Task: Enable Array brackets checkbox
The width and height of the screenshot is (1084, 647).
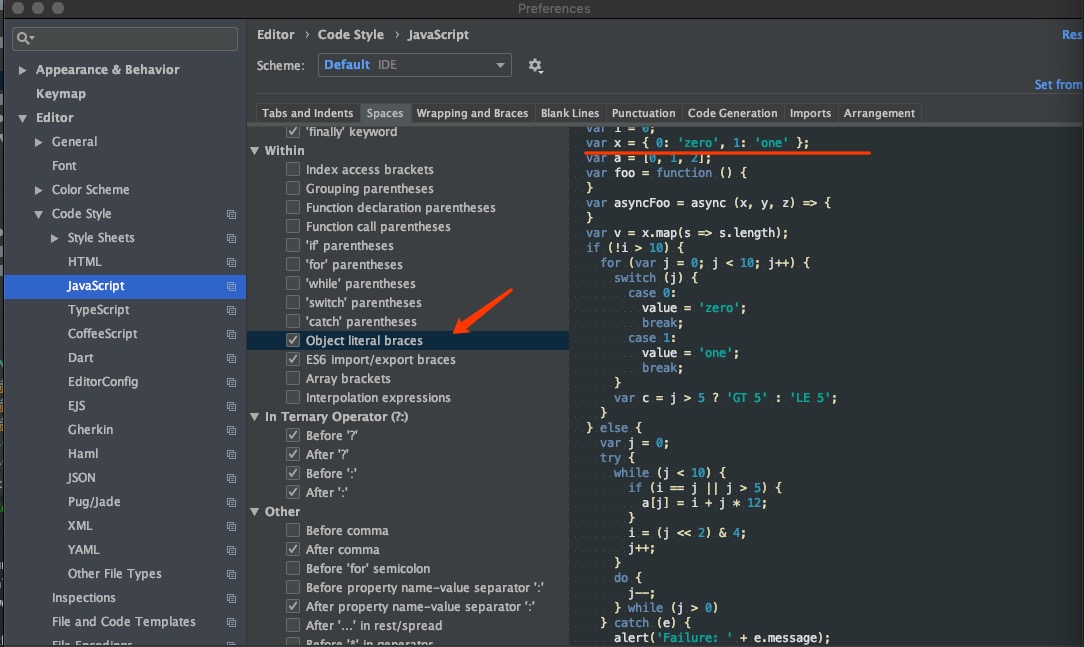Action: click(293, 378)
